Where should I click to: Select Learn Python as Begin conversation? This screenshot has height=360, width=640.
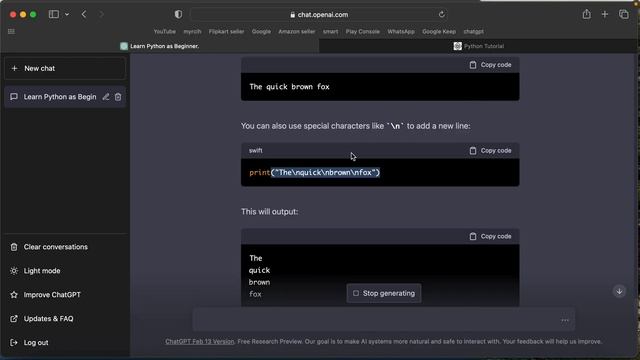click(x=60, y=97)
